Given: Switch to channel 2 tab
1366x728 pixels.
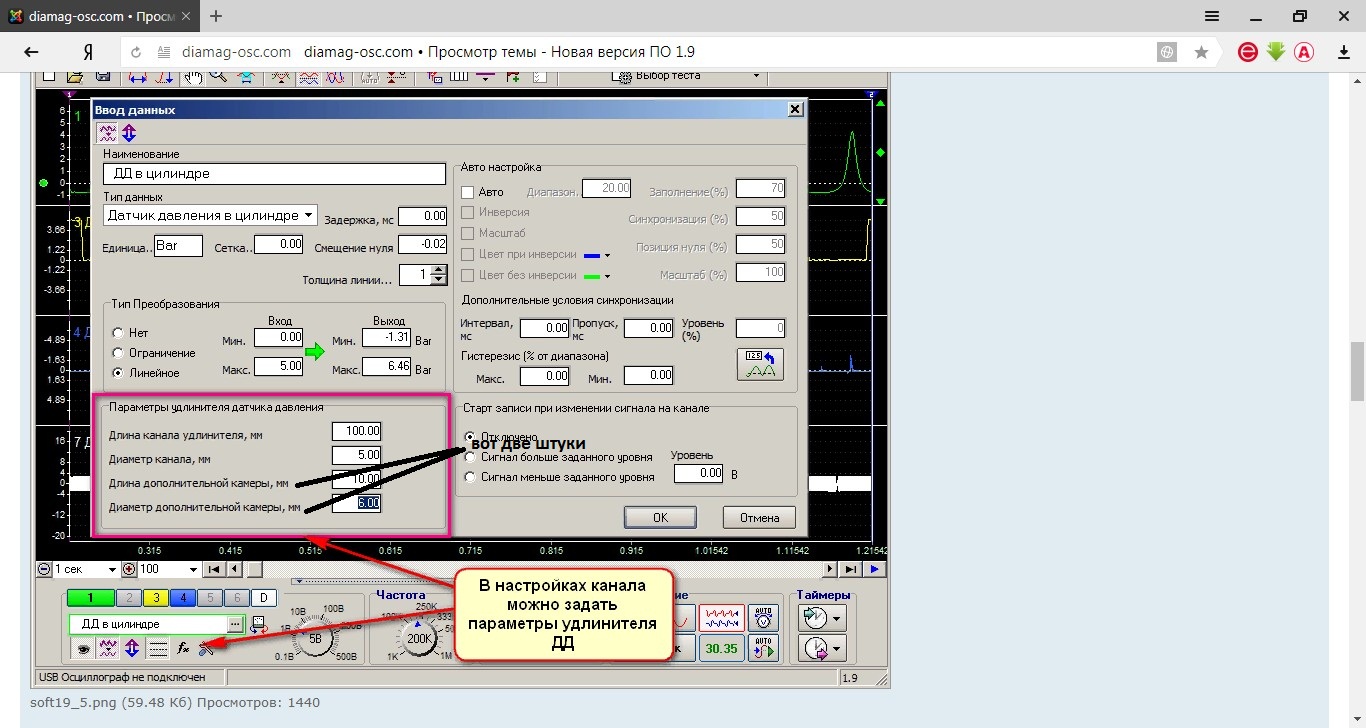Looking at the screenshot, I should [x=128, y=598].
